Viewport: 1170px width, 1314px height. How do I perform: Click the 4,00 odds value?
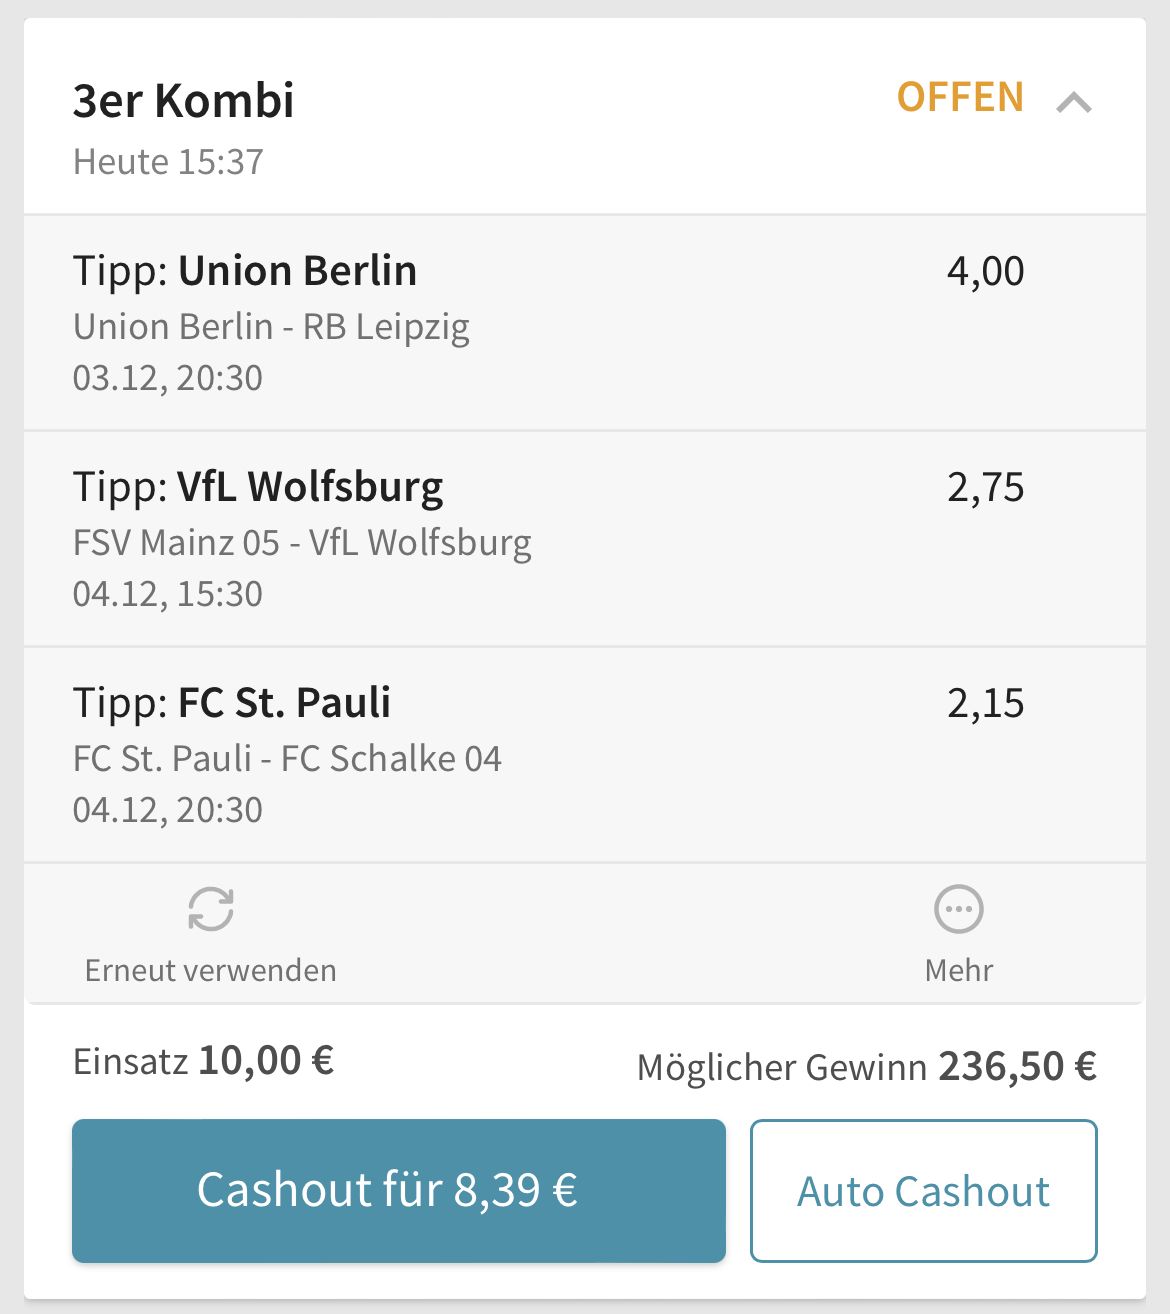coord(985,271)
